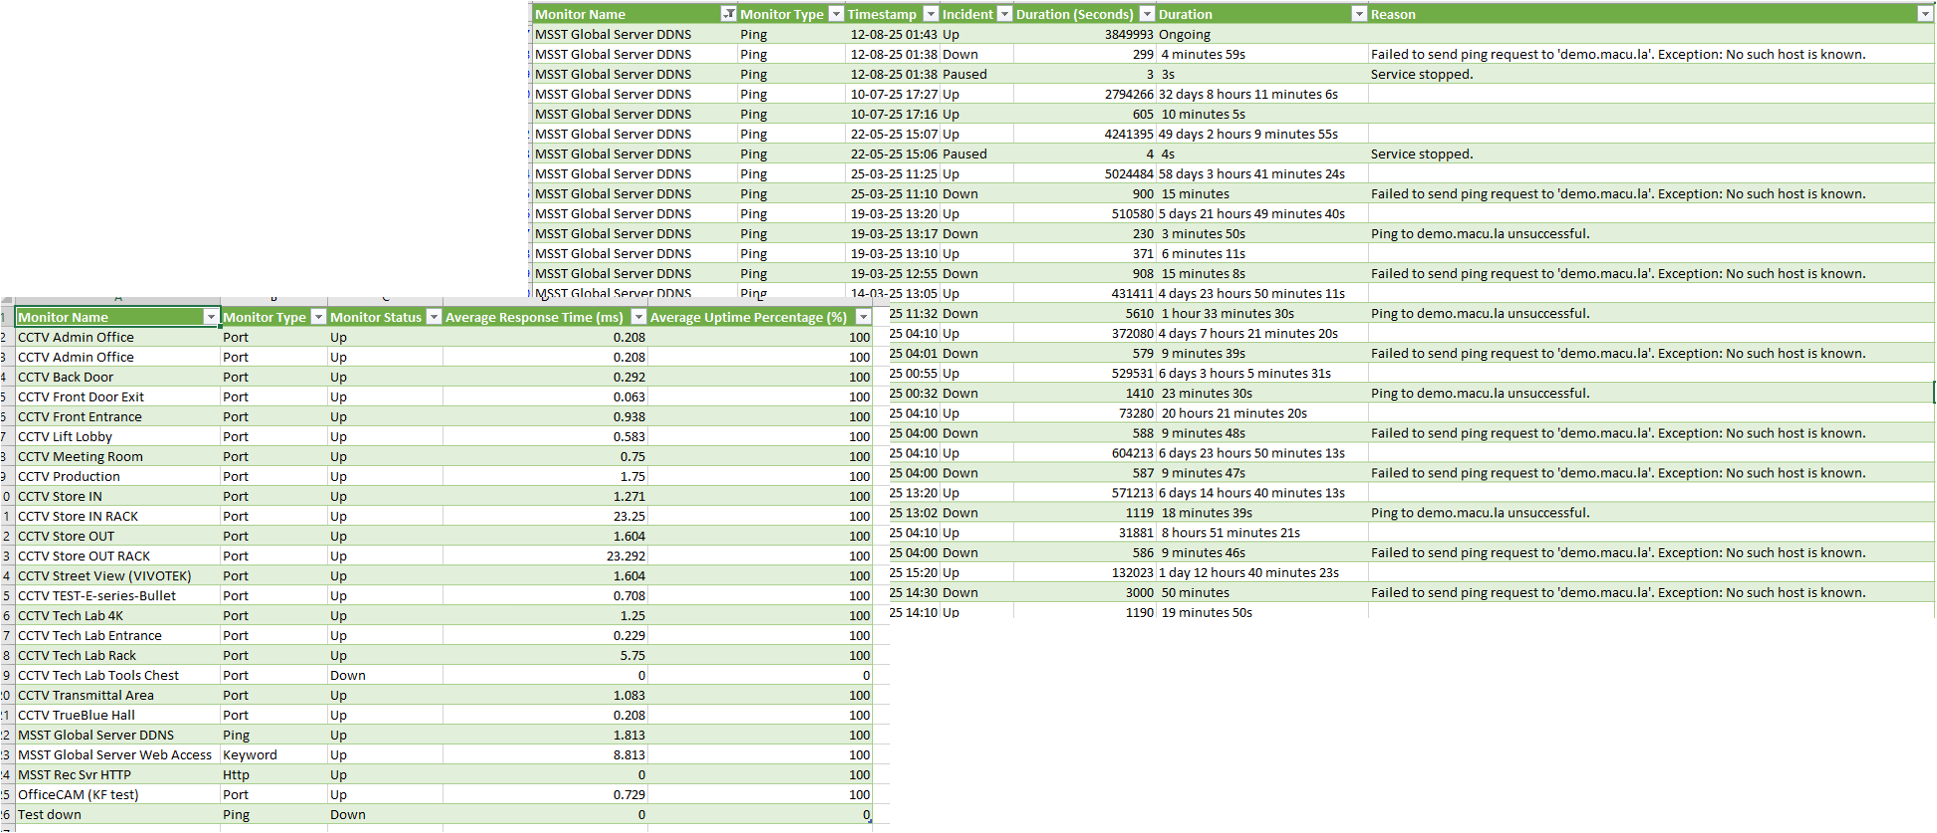The image size is (1937, 833).
Task: Click the CCTV Street View (VIVOTEK) cell
Action: pyautogui.click(x=104, y=576)
